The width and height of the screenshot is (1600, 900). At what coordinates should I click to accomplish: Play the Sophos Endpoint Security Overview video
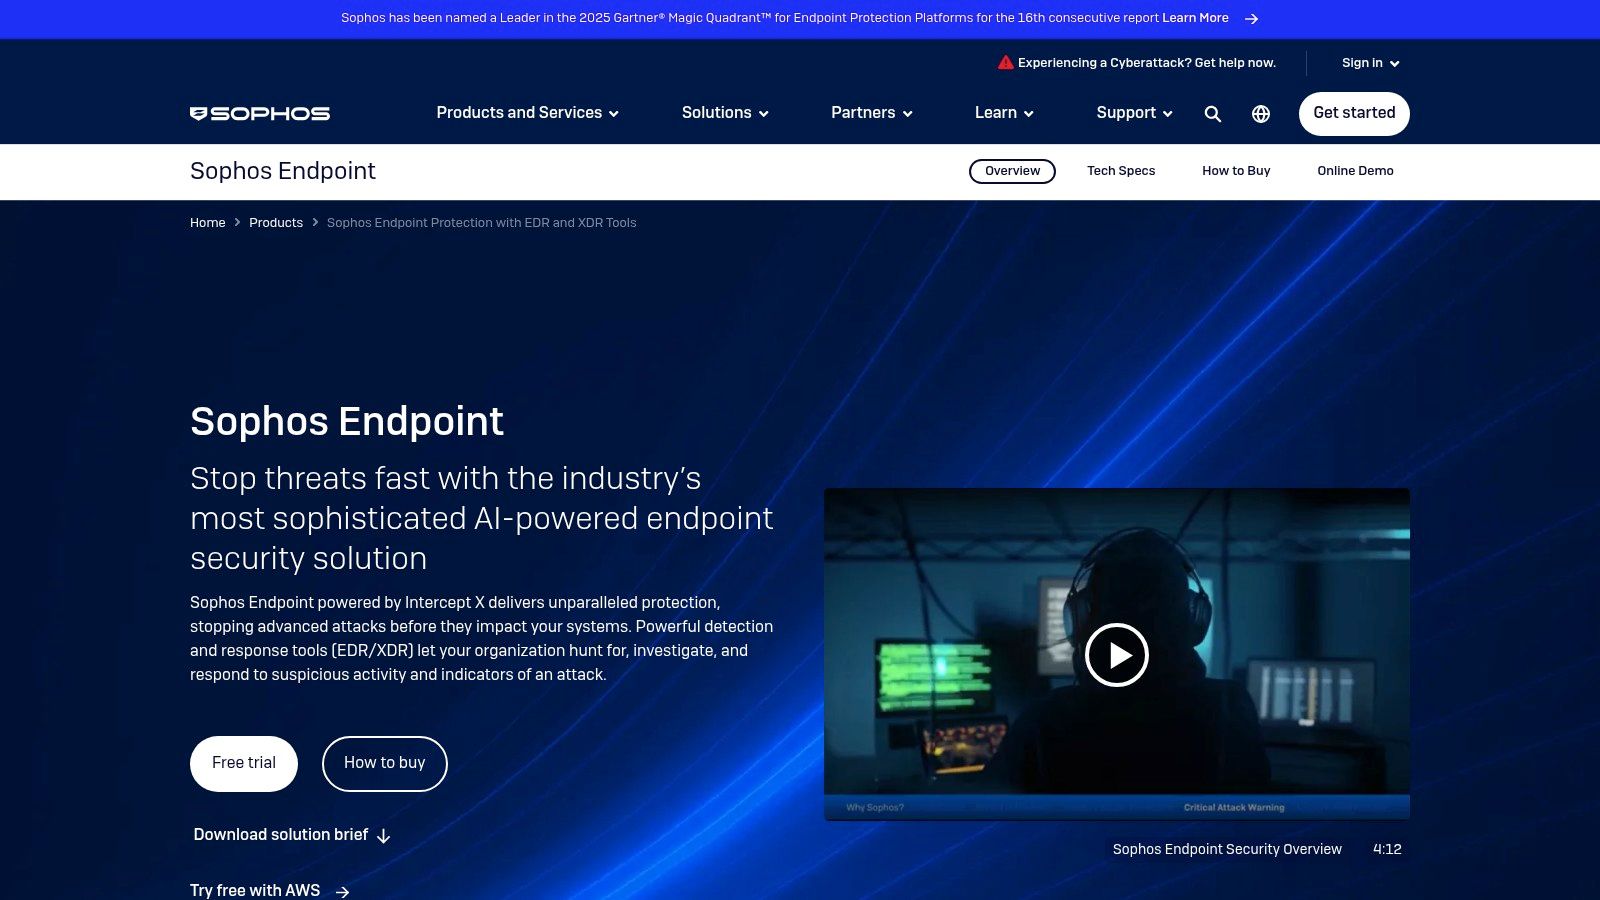tap(1117, 655)
